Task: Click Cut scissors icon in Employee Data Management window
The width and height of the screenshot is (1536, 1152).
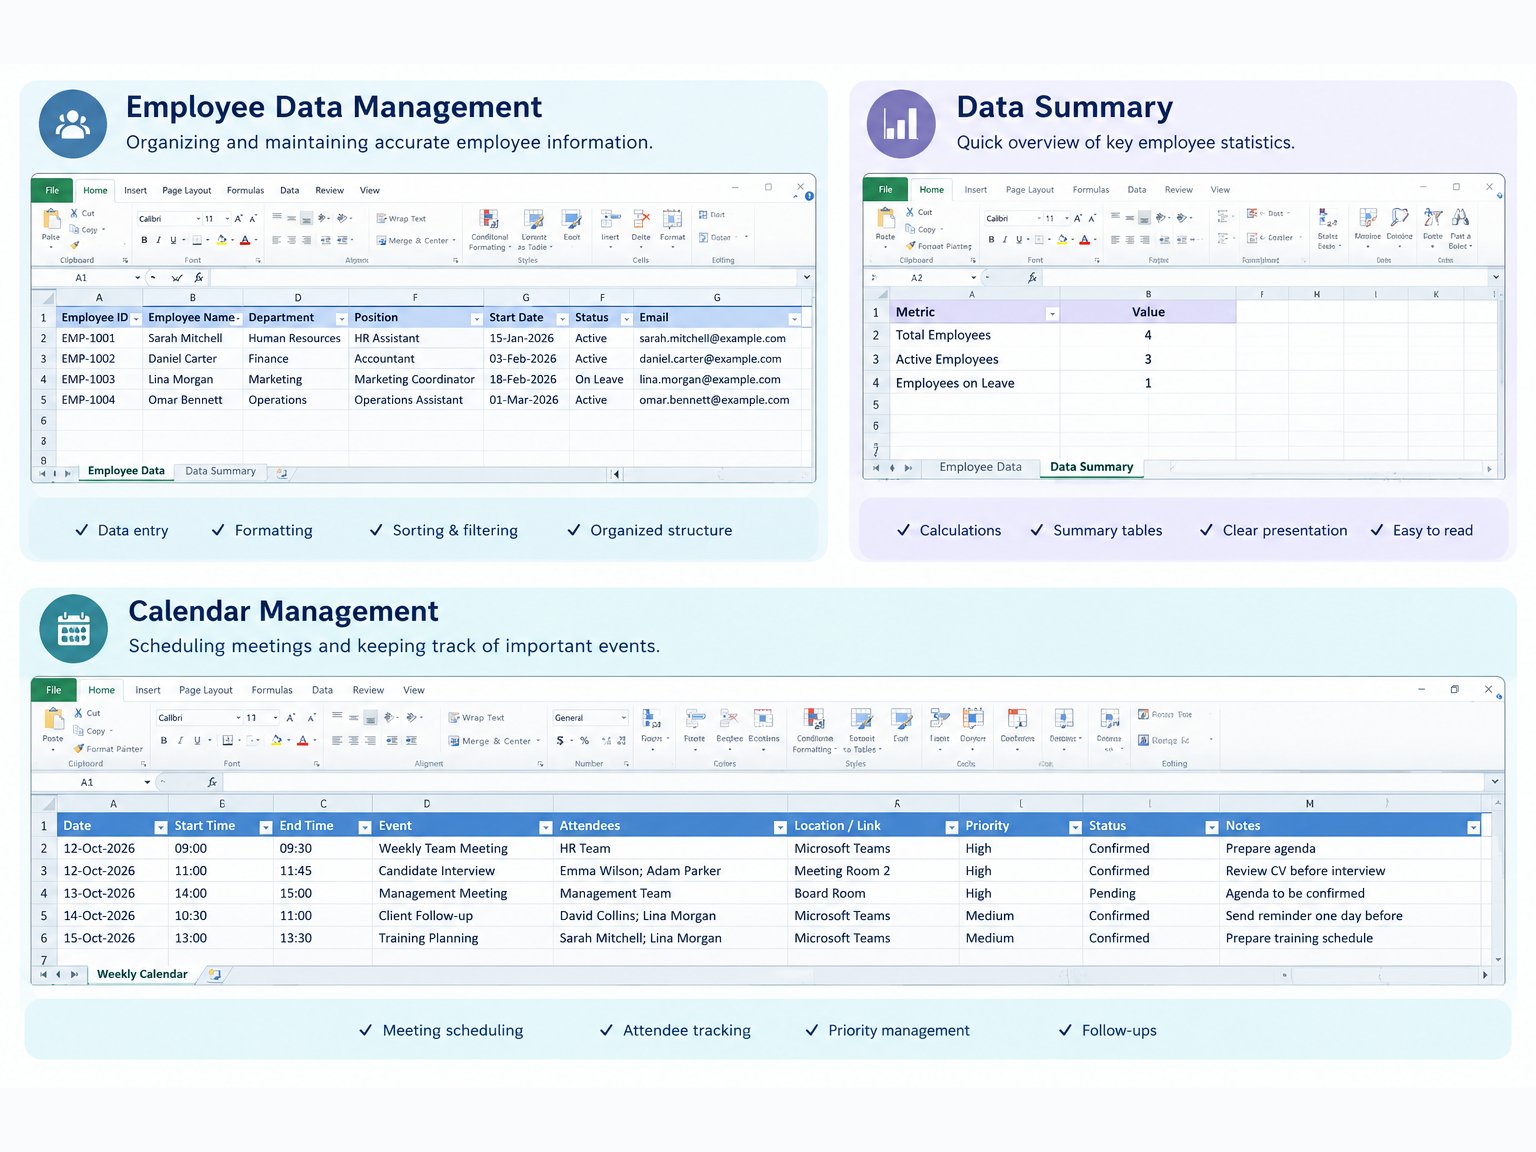Action: pos(74,213)
